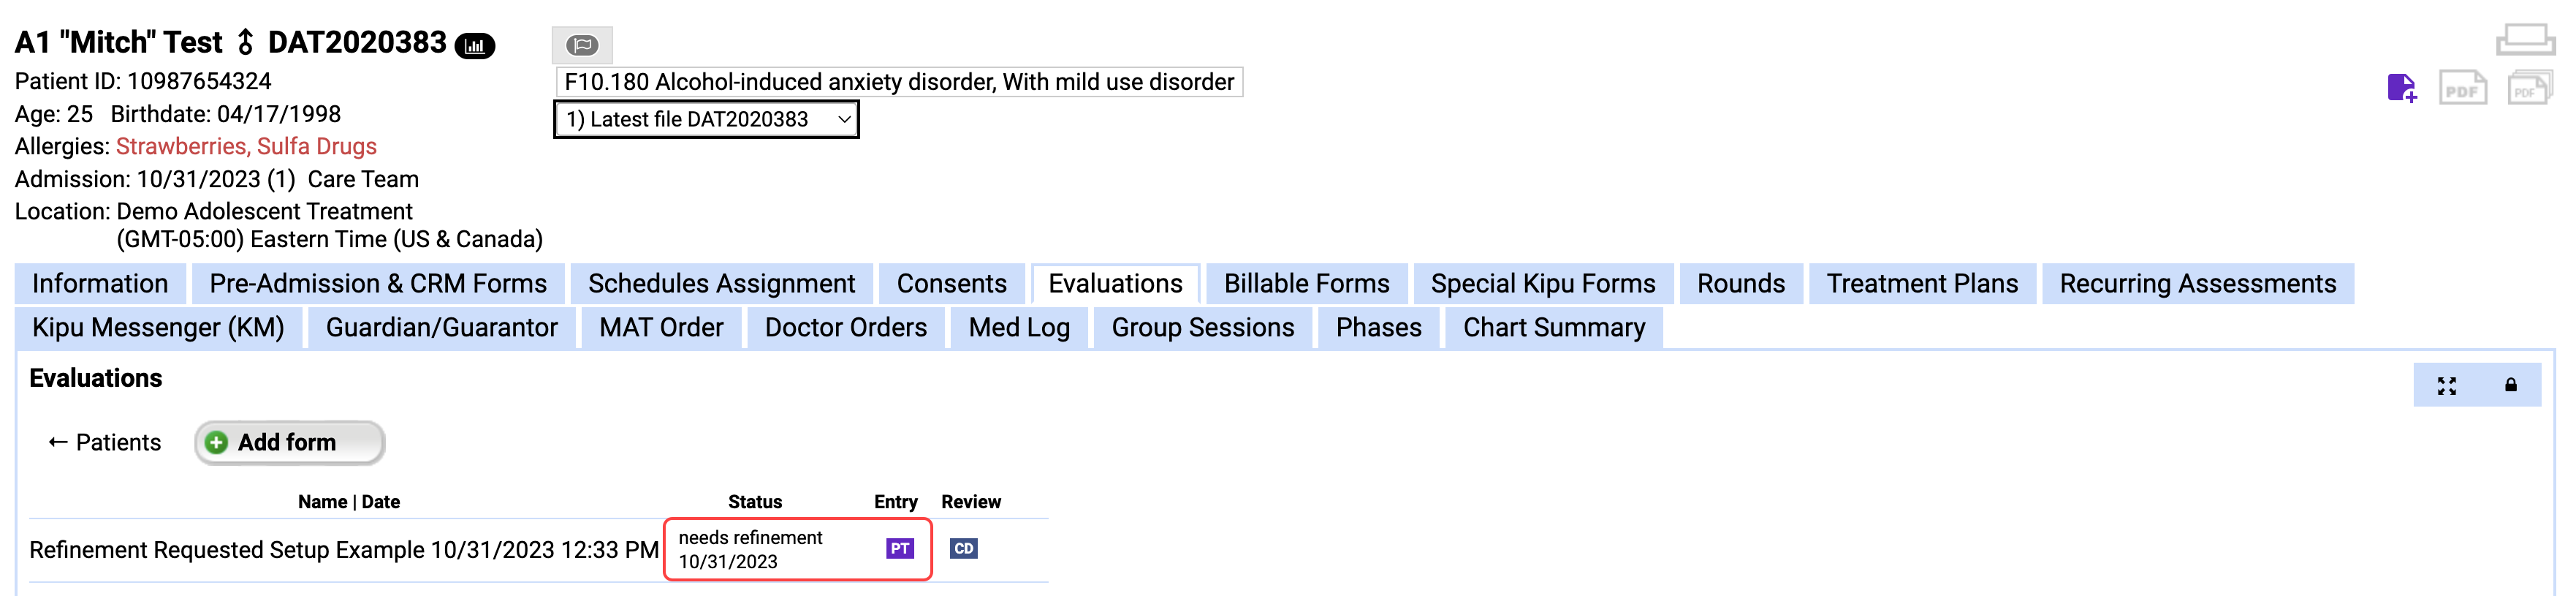Click the CD review badge
Image resolution: width=2576 pixels, height=596 pixels.
(963, 549)
